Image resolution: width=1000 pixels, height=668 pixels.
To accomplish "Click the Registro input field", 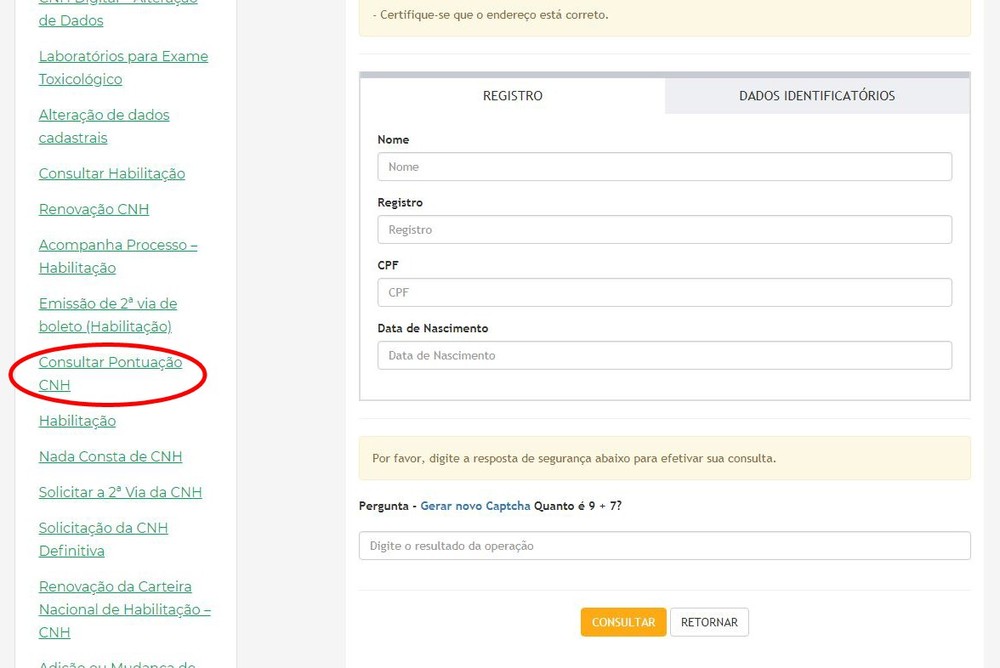I will pos(663,229).
